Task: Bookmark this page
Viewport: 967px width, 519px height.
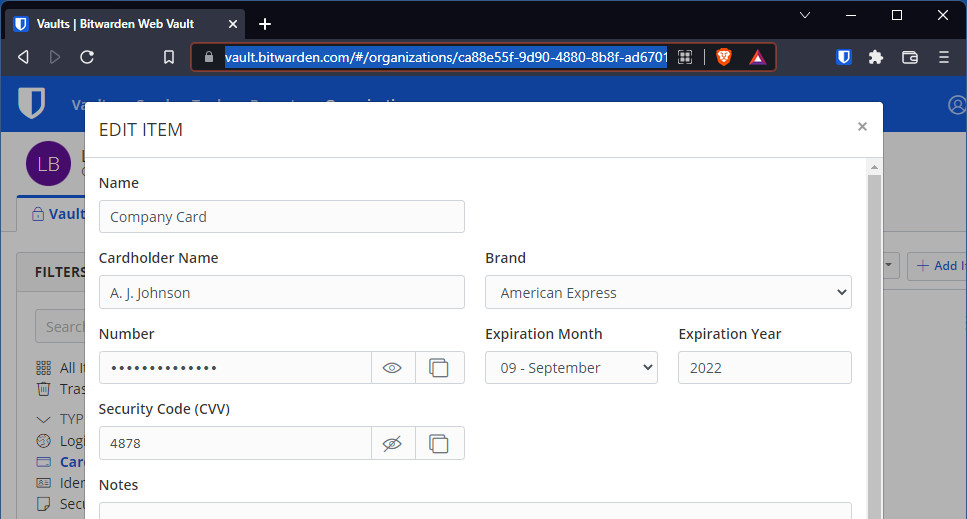Action: [x=169, y=57]
